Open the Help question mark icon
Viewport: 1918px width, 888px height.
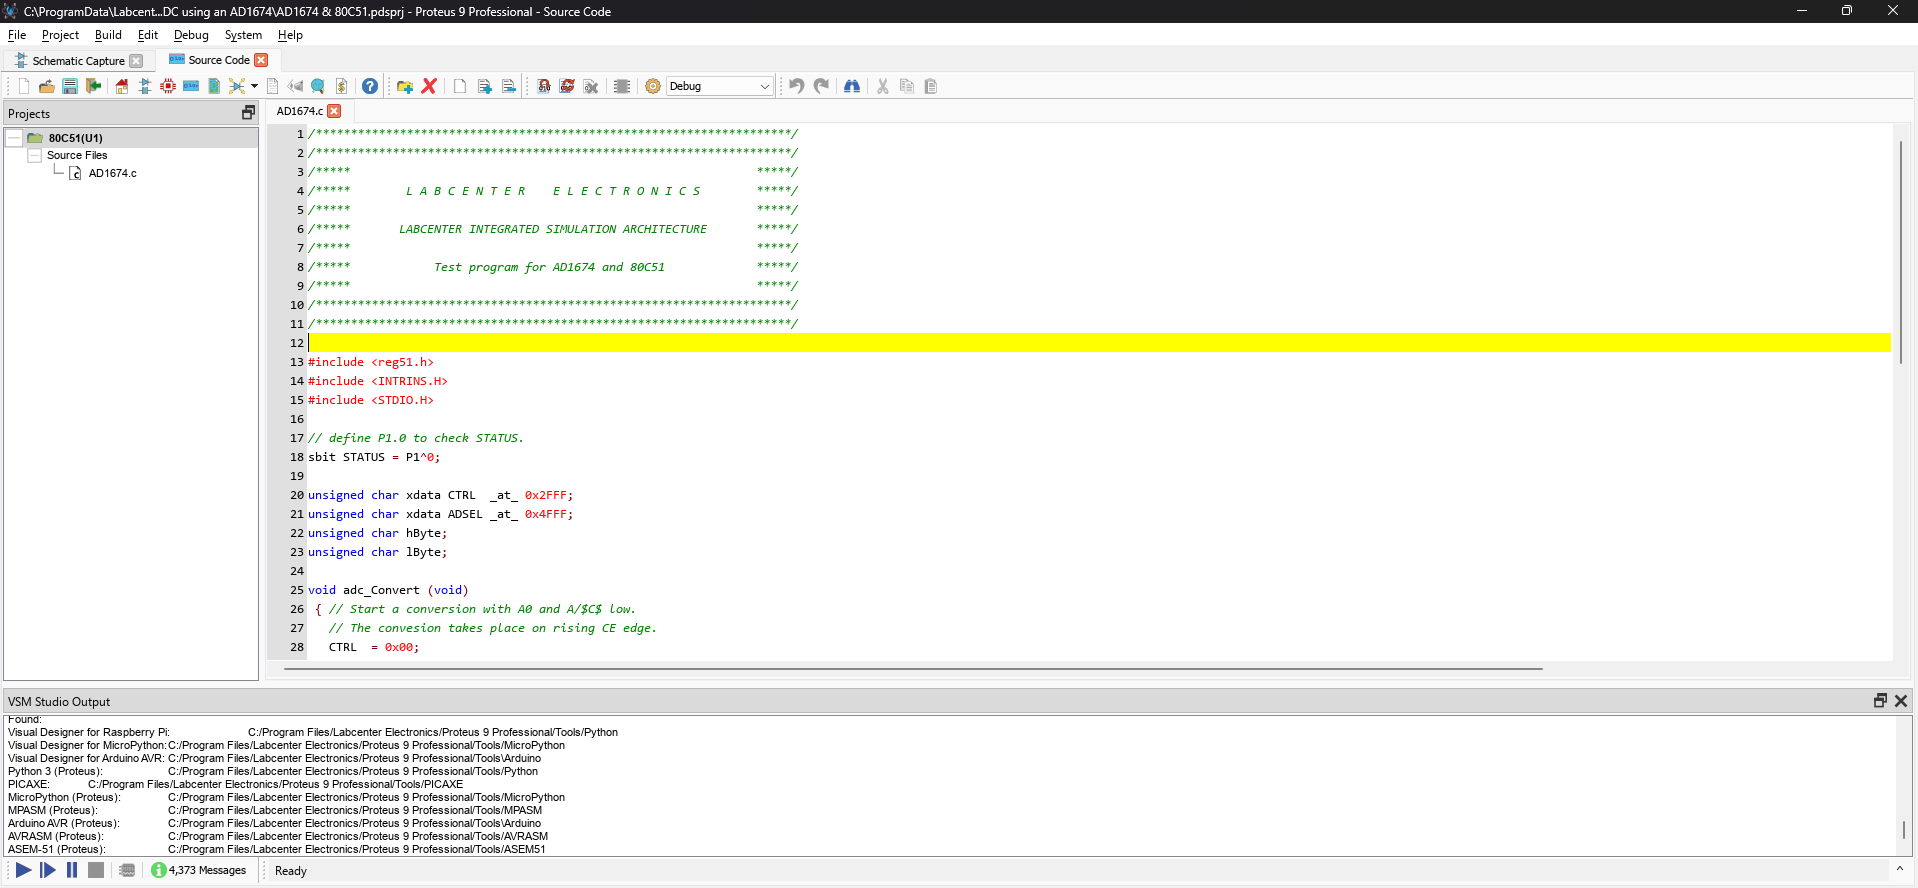pos(370,86)
